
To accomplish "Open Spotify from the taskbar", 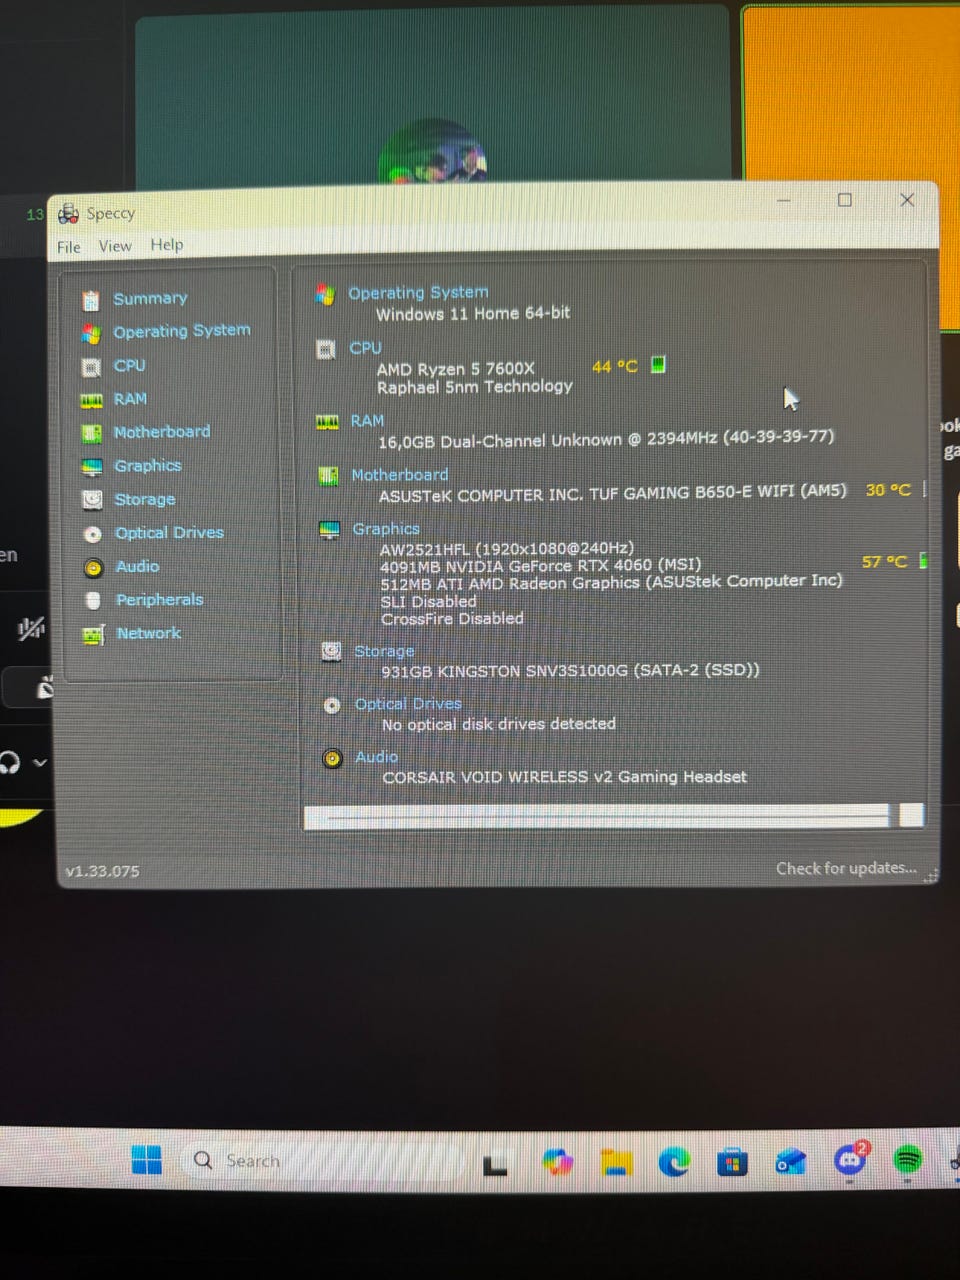I will point(907,1160).
